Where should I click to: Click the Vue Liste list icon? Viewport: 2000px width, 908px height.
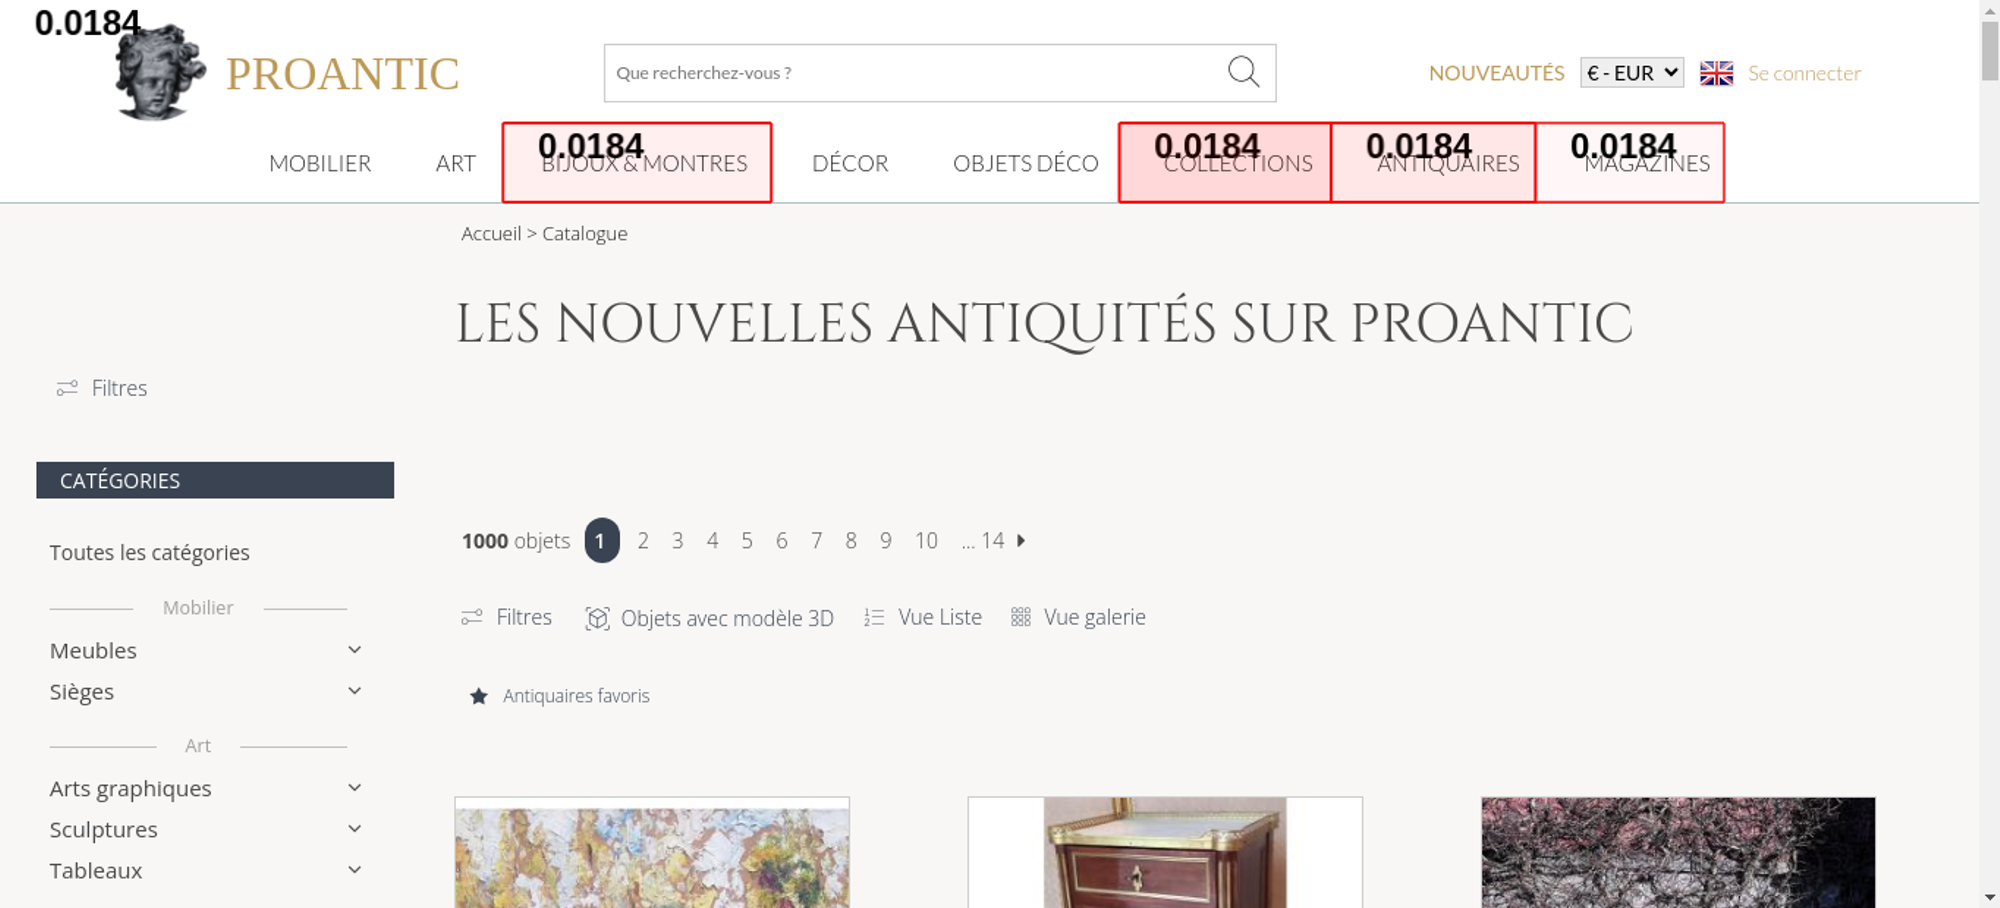click(x=874, y=618)
